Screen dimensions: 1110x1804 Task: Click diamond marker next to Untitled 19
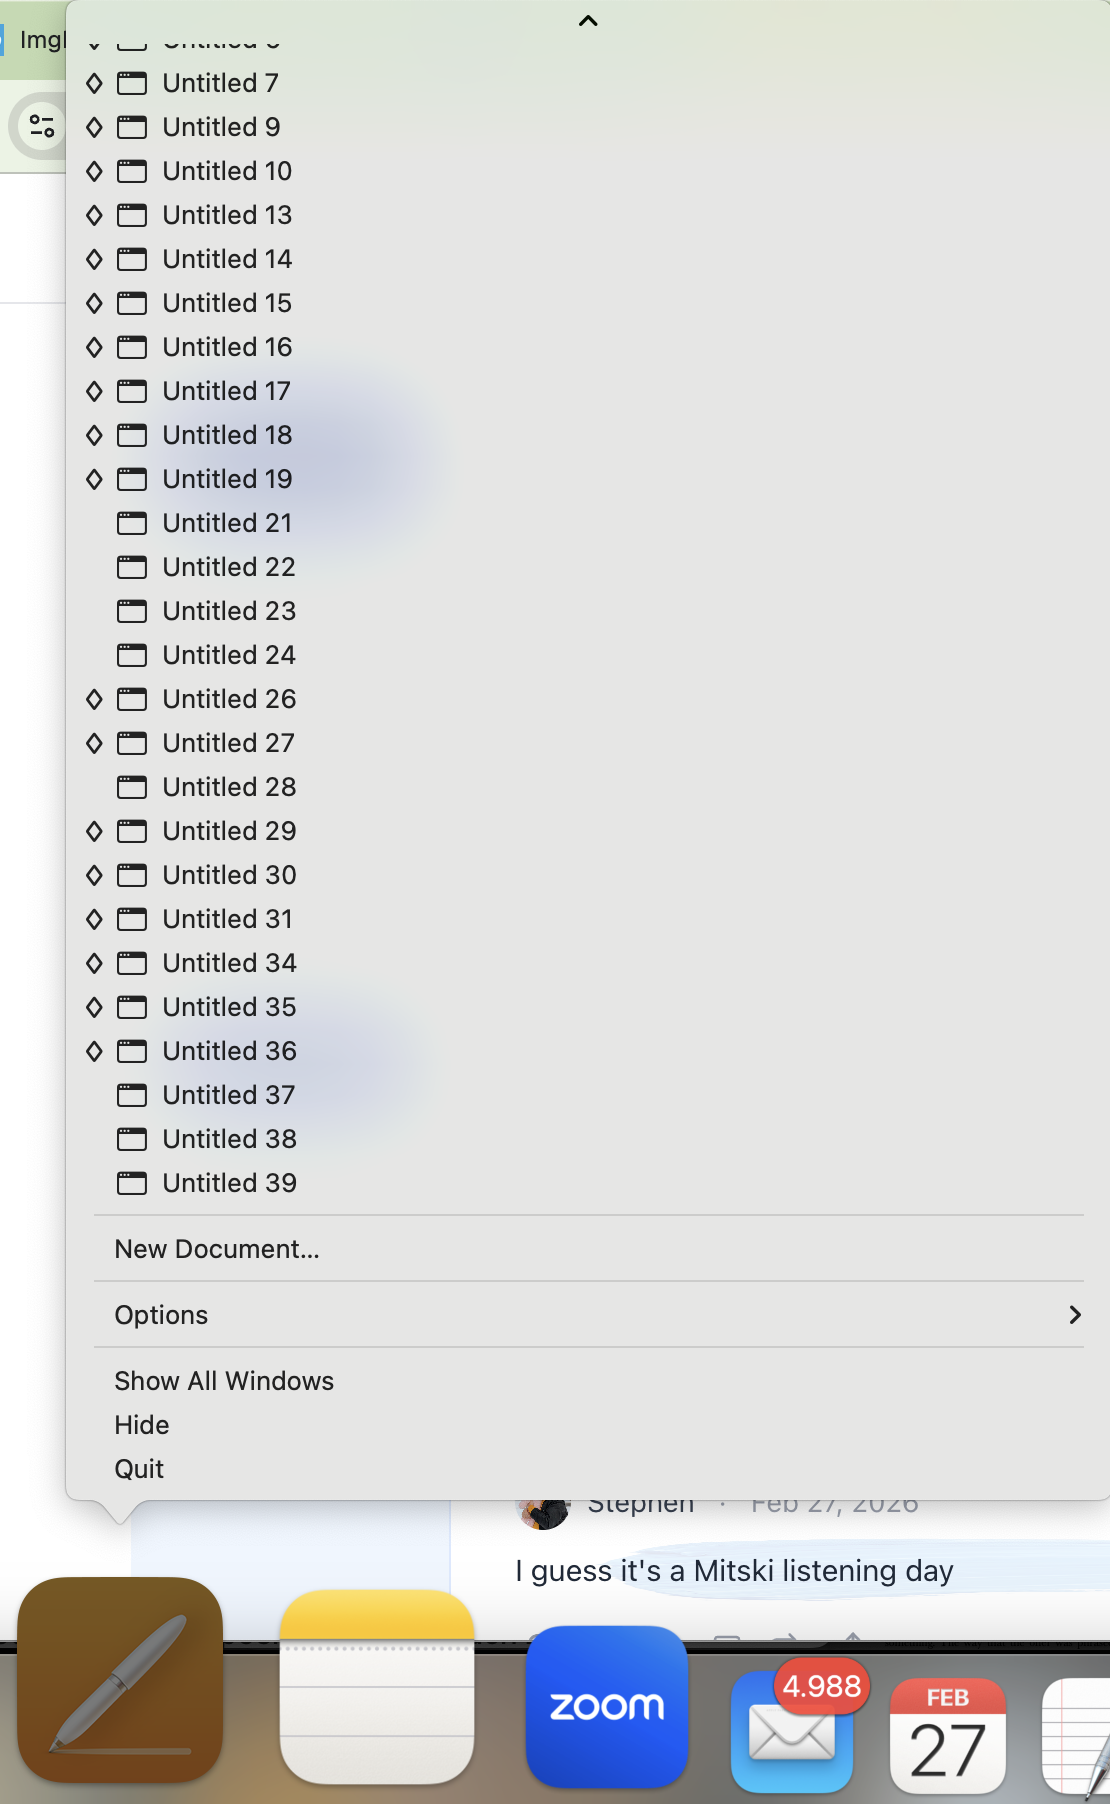94,479
